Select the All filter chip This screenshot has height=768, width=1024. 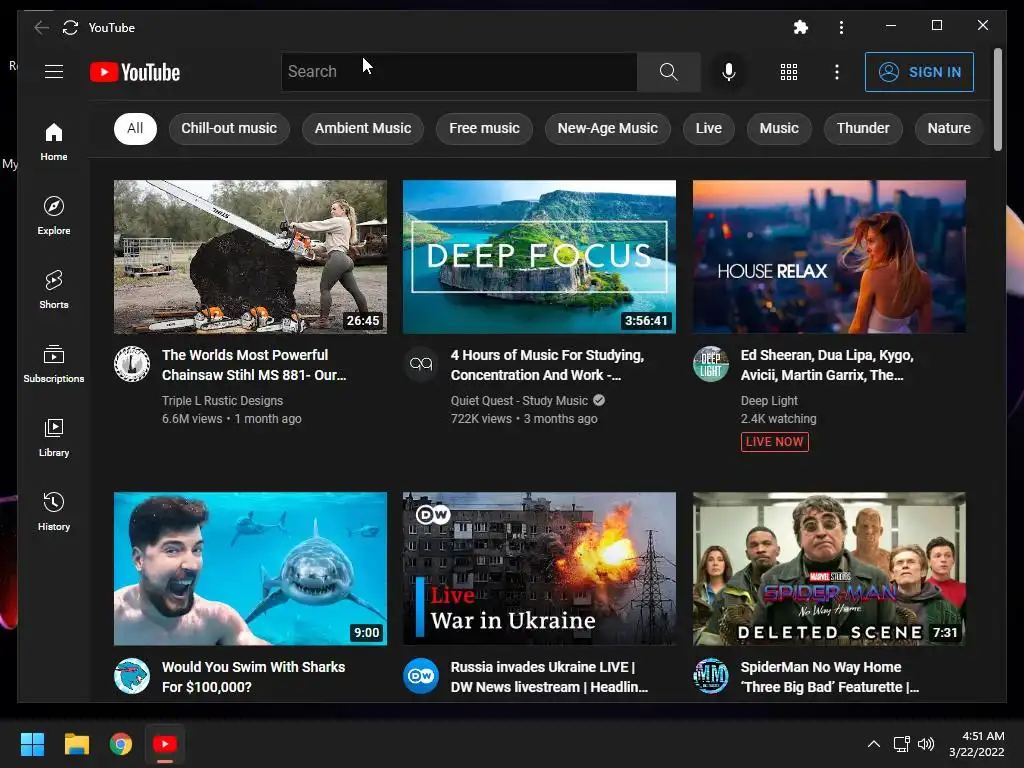(x=135, y=128)
